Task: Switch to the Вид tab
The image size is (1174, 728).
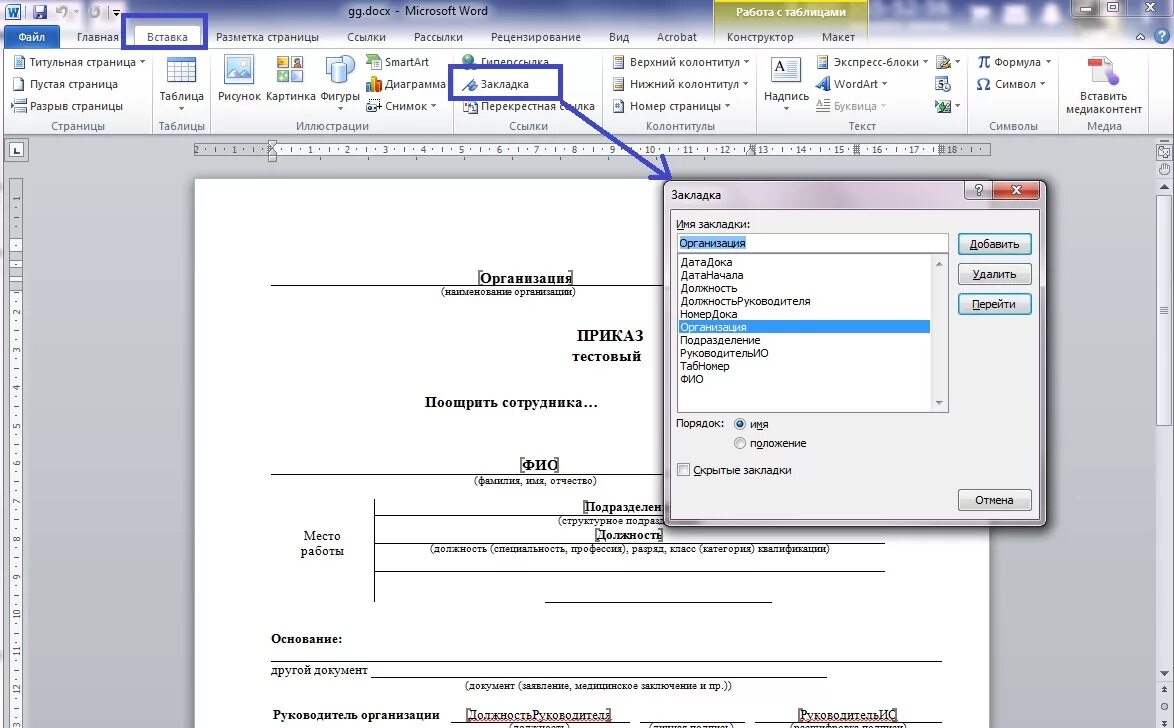Action: click(x=618, y=37)
